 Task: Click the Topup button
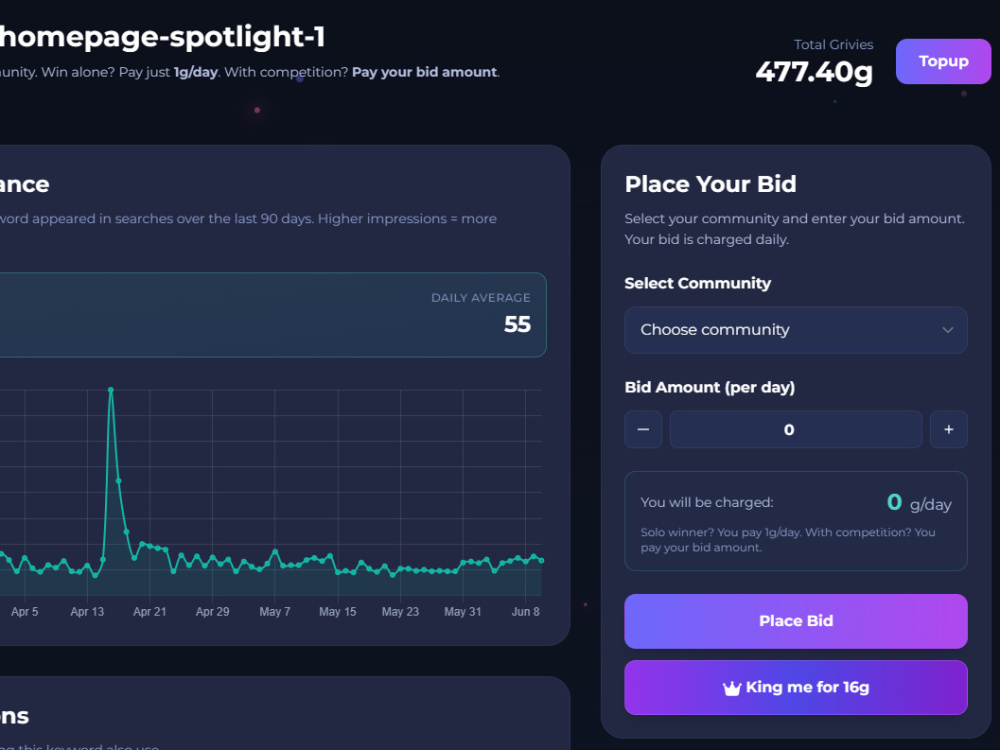(x=943, y=61)
